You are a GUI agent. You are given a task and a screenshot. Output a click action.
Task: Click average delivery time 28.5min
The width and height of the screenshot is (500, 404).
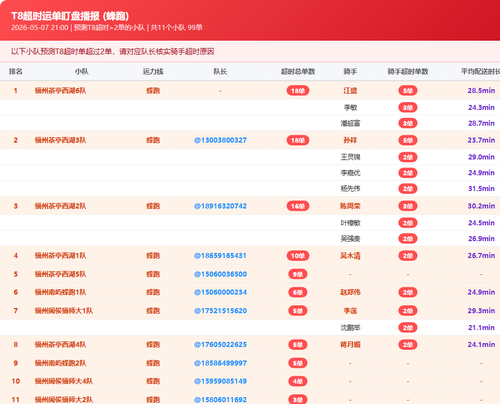pos(481,91)
